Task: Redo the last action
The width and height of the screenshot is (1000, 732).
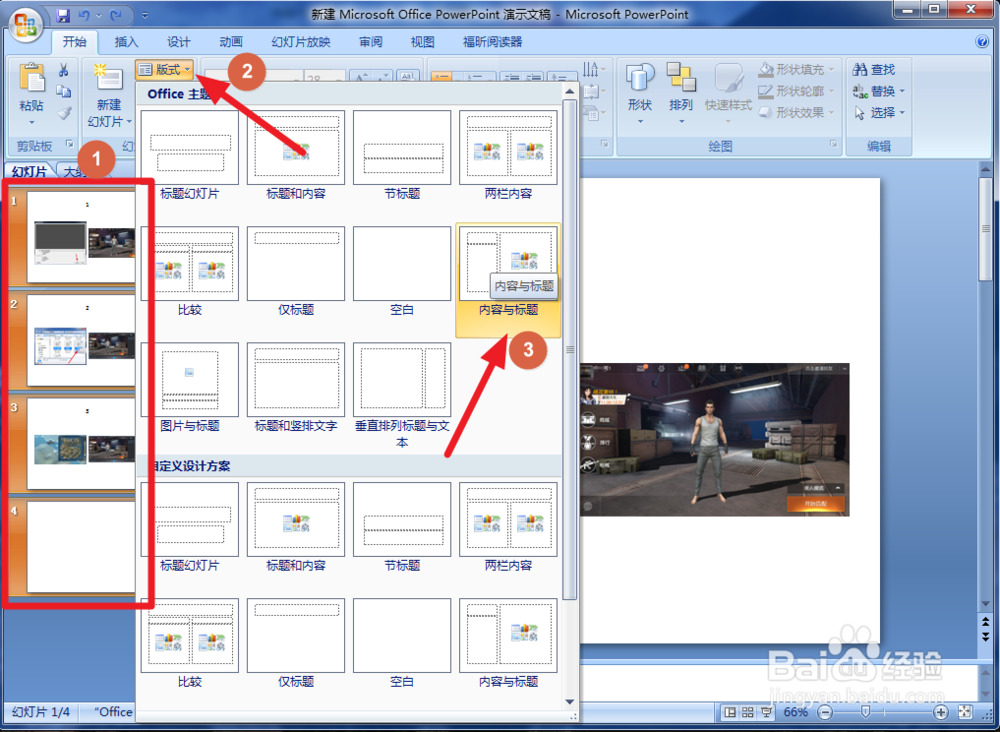Action: tap(116, 15)
